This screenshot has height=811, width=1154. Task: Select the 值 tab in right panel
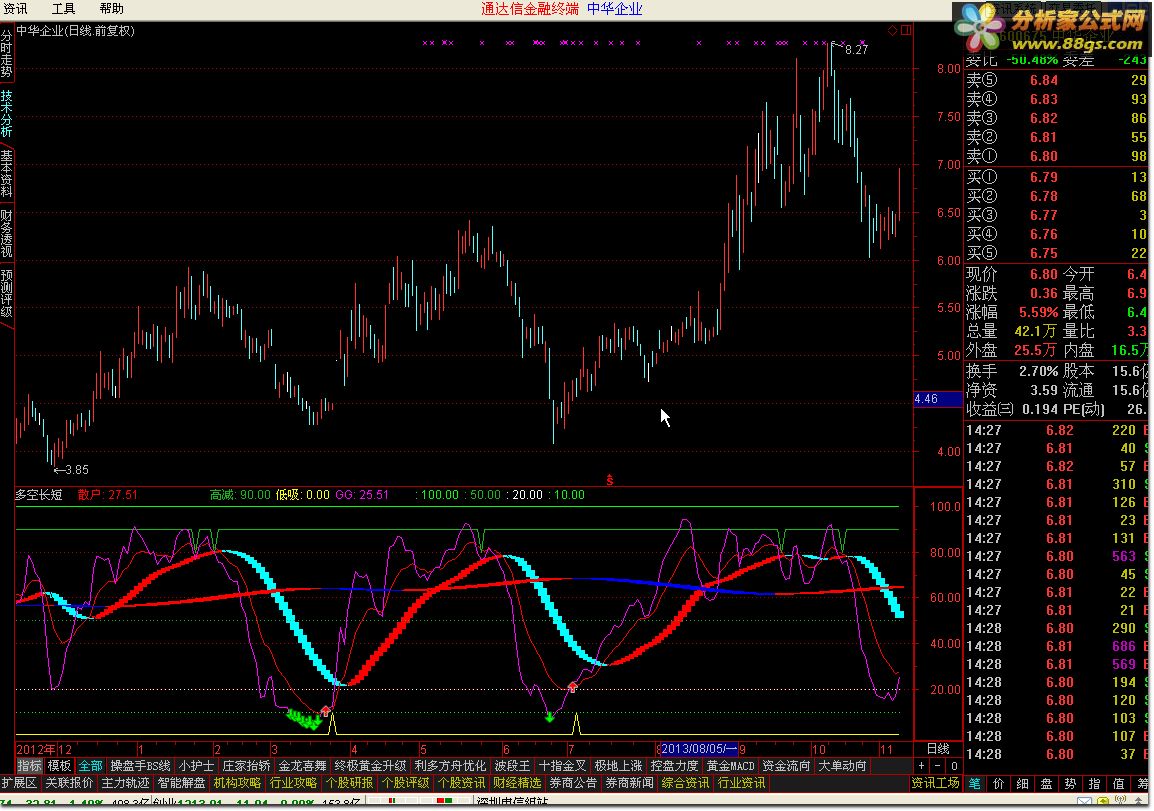tap(1119, 784)
